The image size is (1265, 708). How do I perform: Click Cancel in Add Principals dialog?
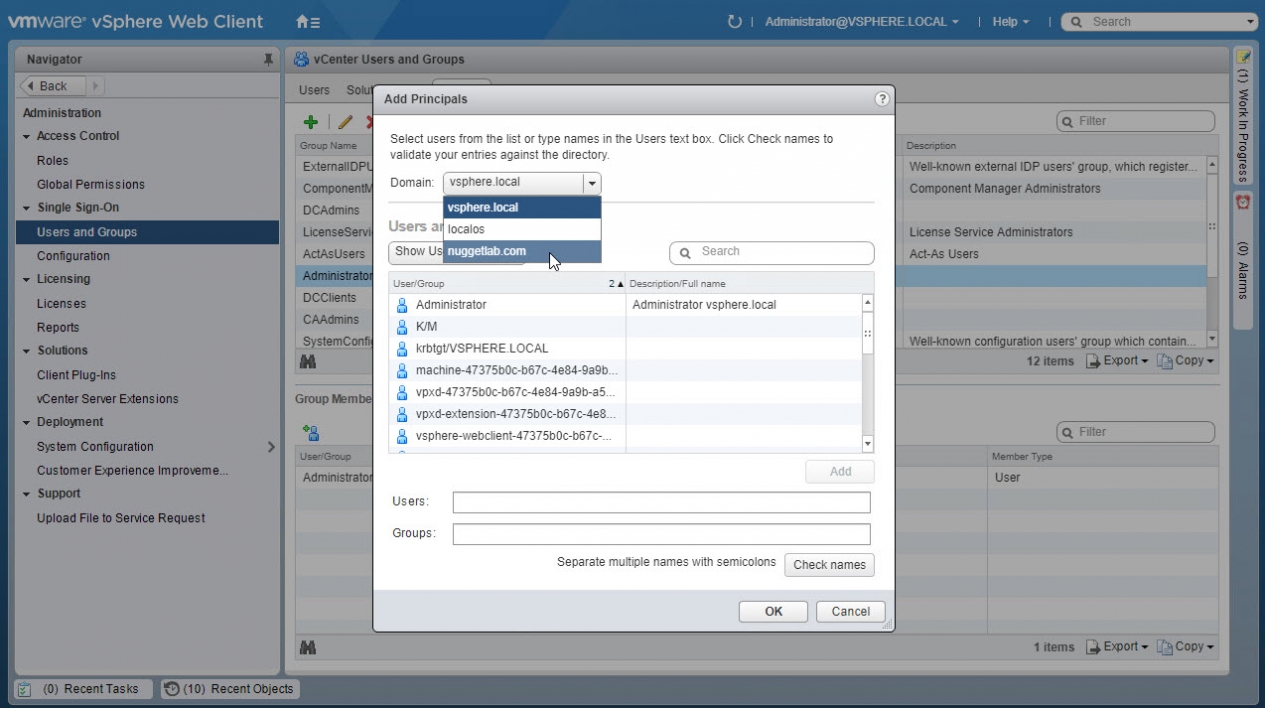click(850, 611)
